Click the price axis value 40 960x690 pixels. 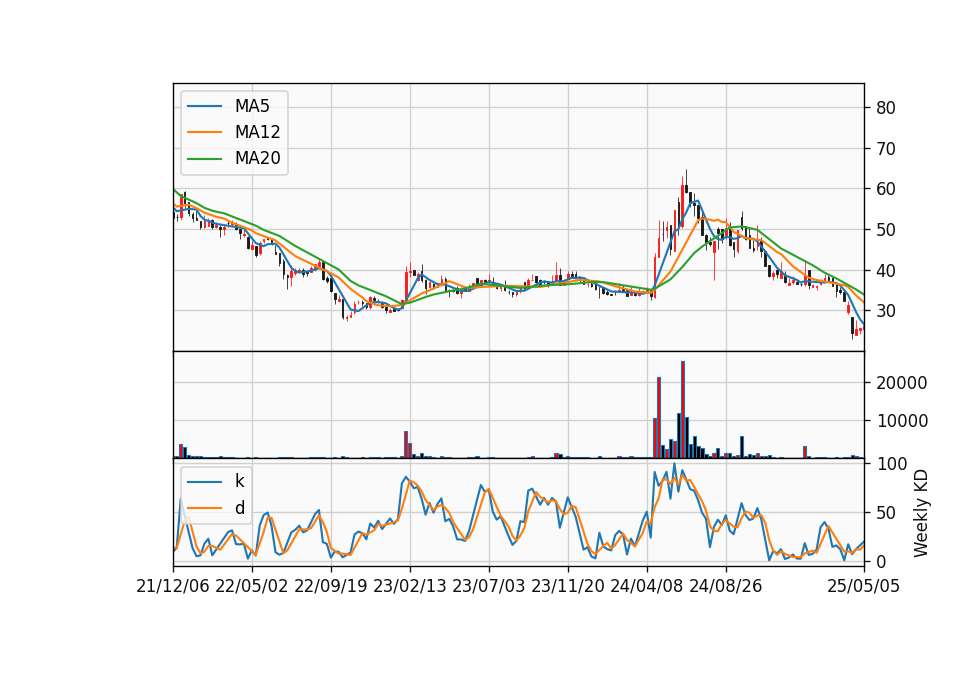(x=886, y=270)
